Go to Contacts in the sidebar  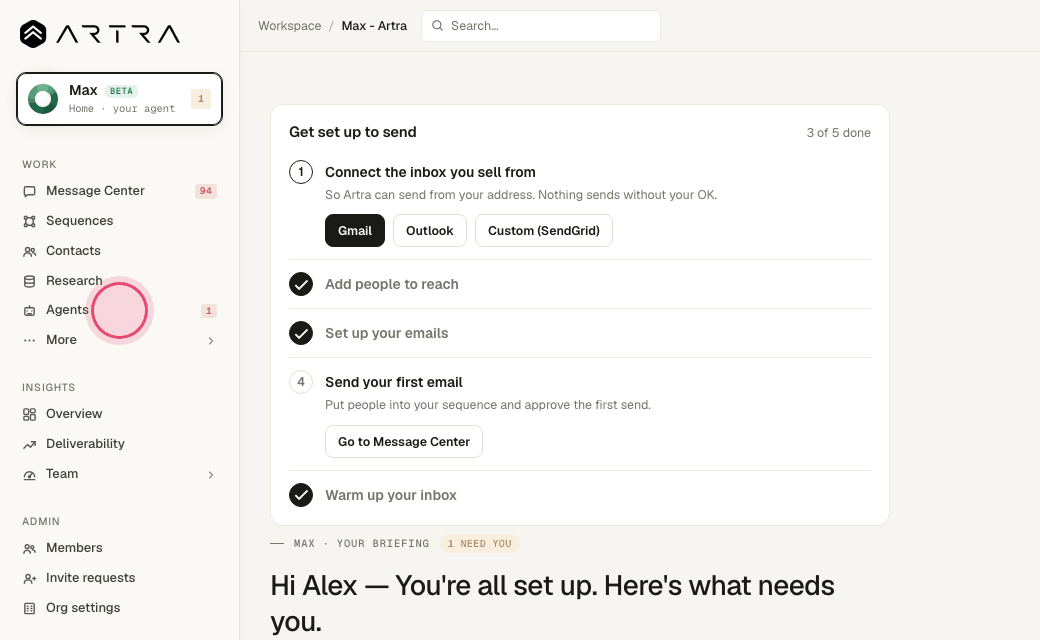pos(119,251)
